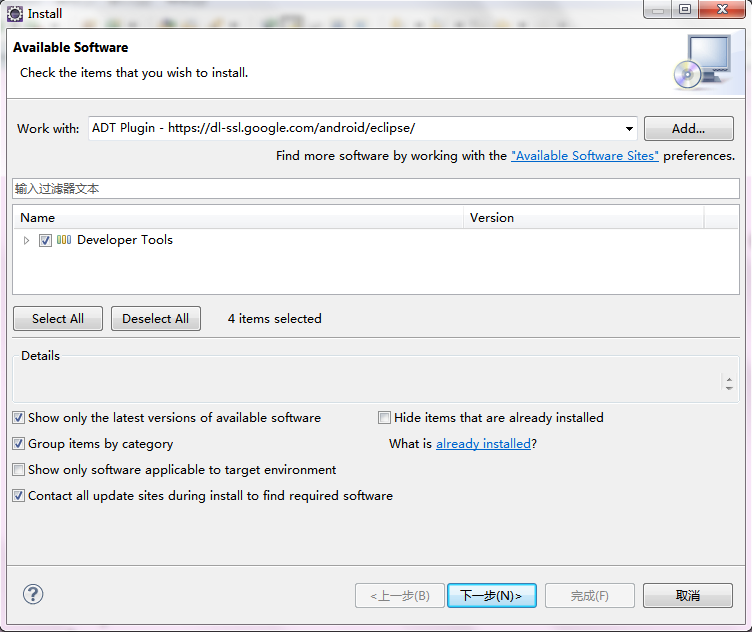752x632 pixels.
Task: Click the Add... button
Action: pyautogui.click(x=688, y=129)
